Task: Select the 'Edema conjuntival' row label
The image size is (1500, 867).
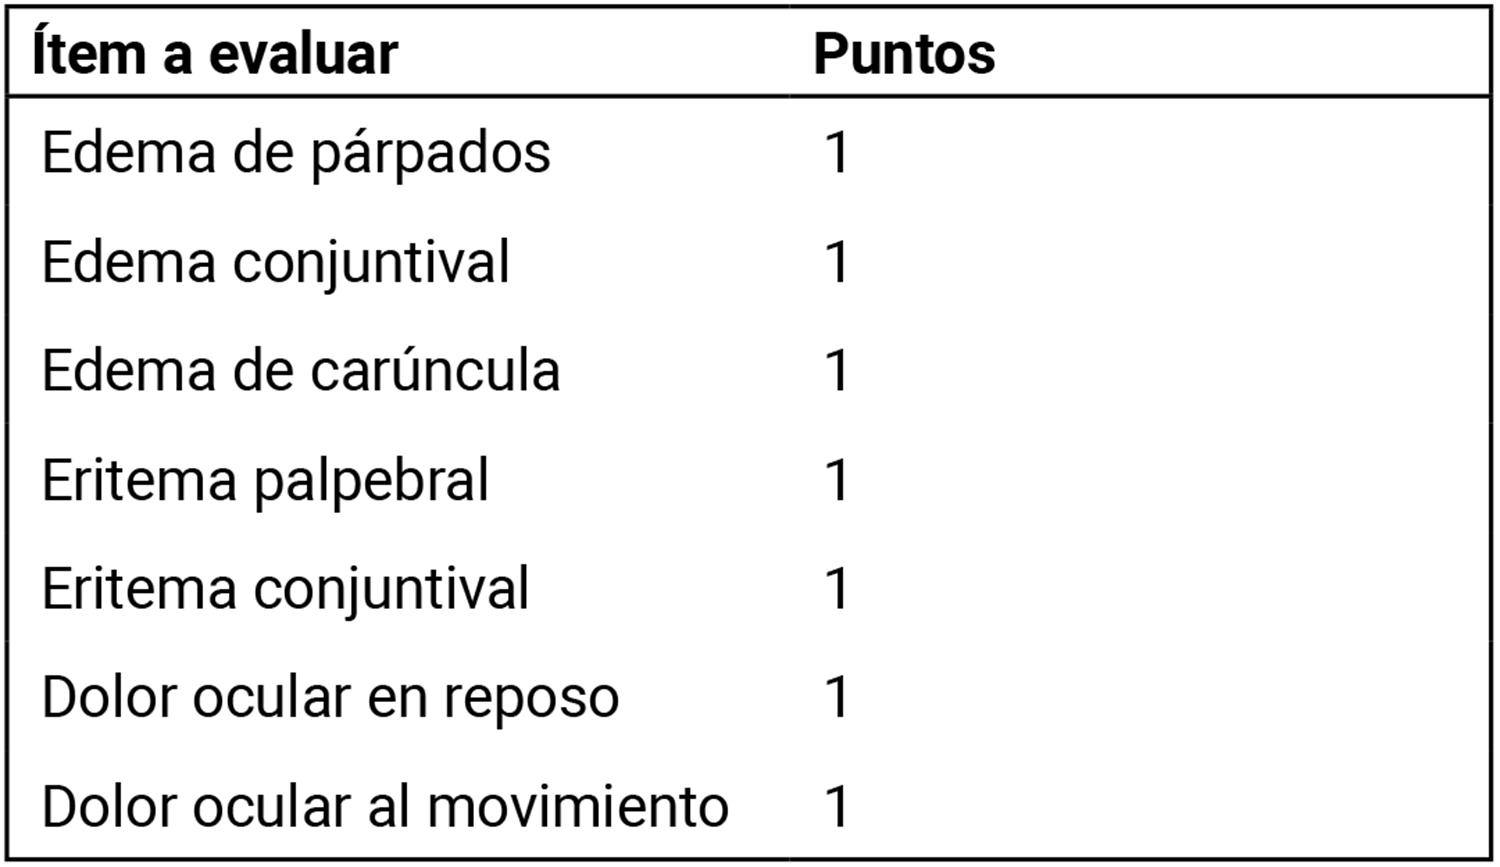Action: pyautogui.click(x=276, y=262)
